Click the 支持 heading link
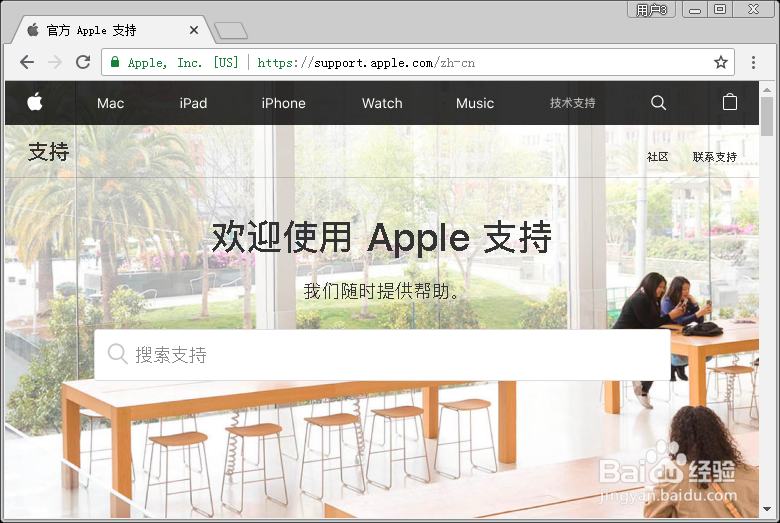780x523 pixels. tap(48, 152)
